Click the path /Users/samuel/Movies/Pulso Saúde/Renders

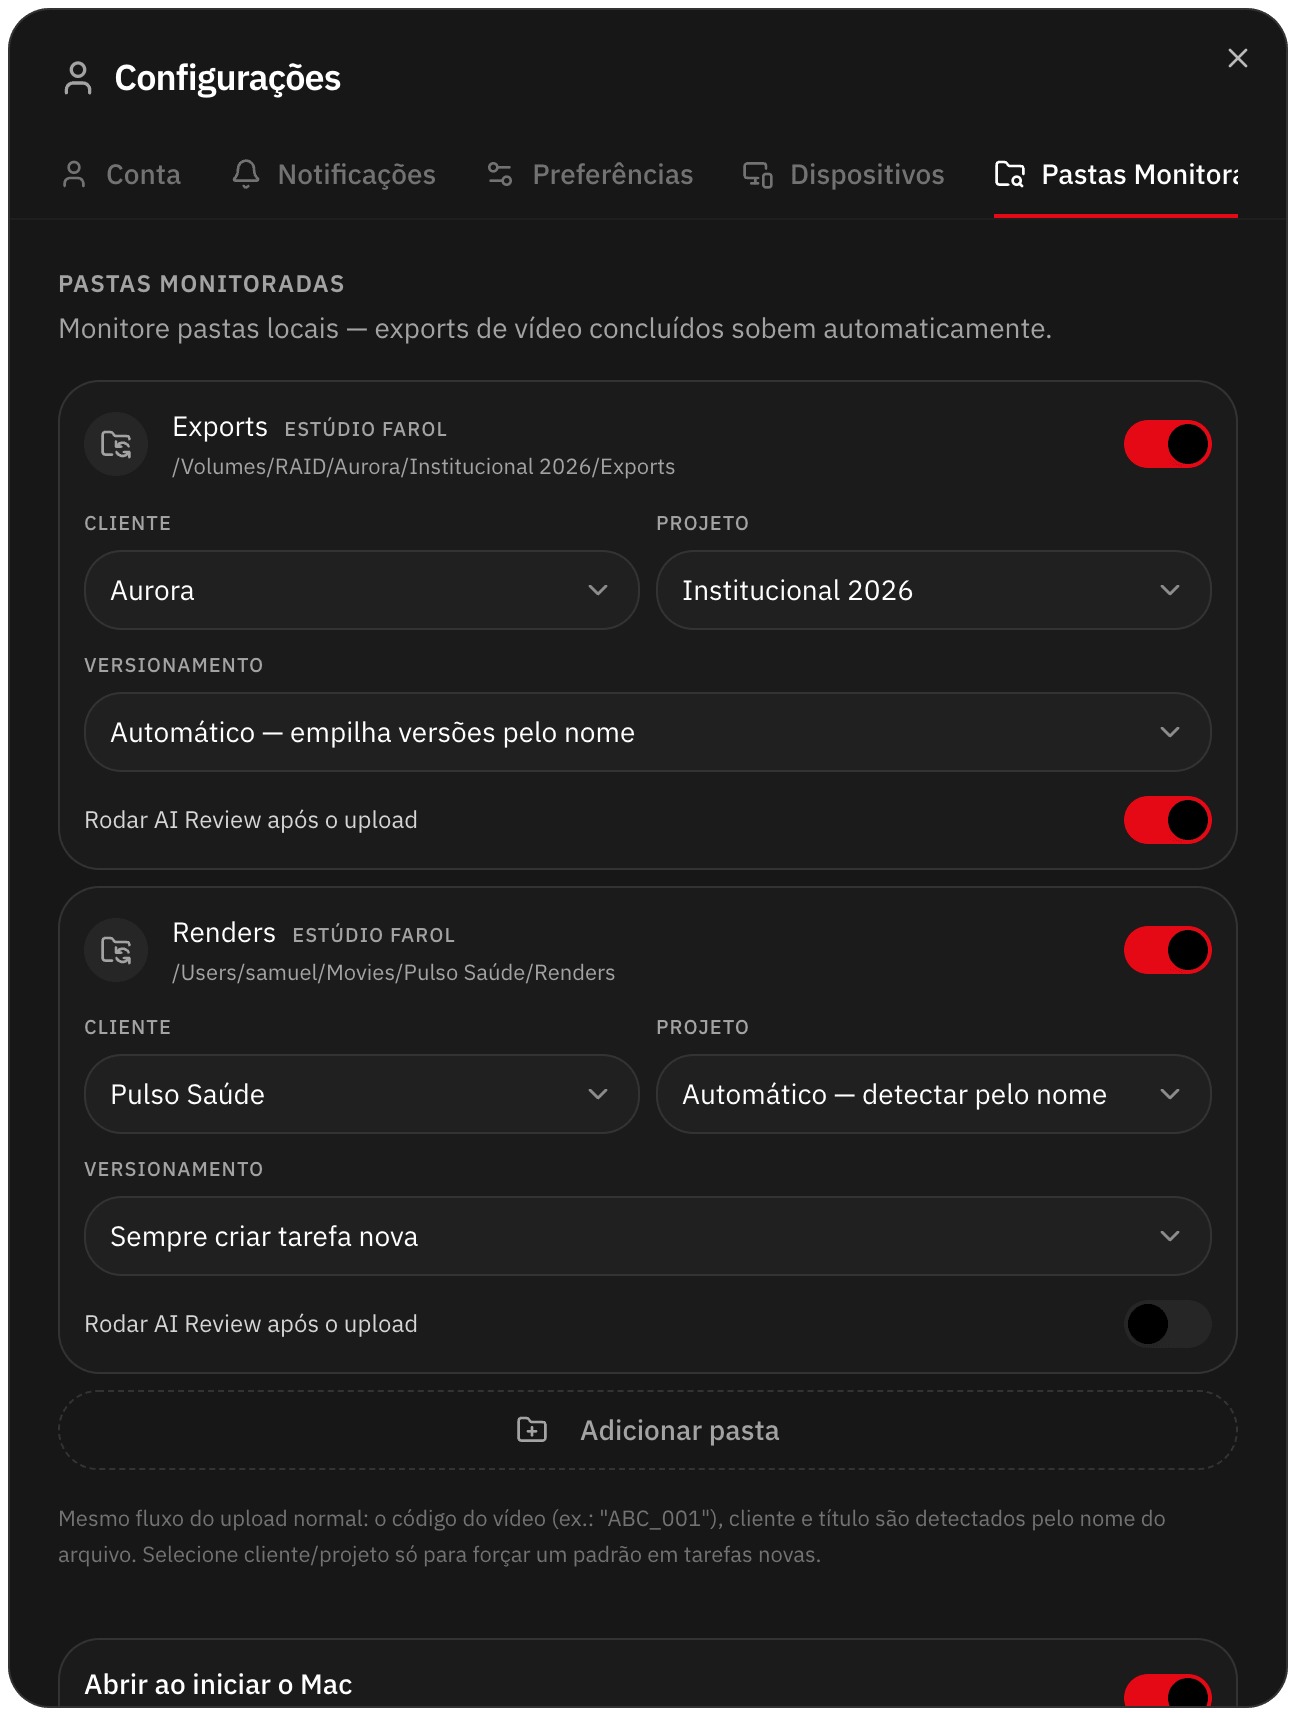(x=394, y=973)
